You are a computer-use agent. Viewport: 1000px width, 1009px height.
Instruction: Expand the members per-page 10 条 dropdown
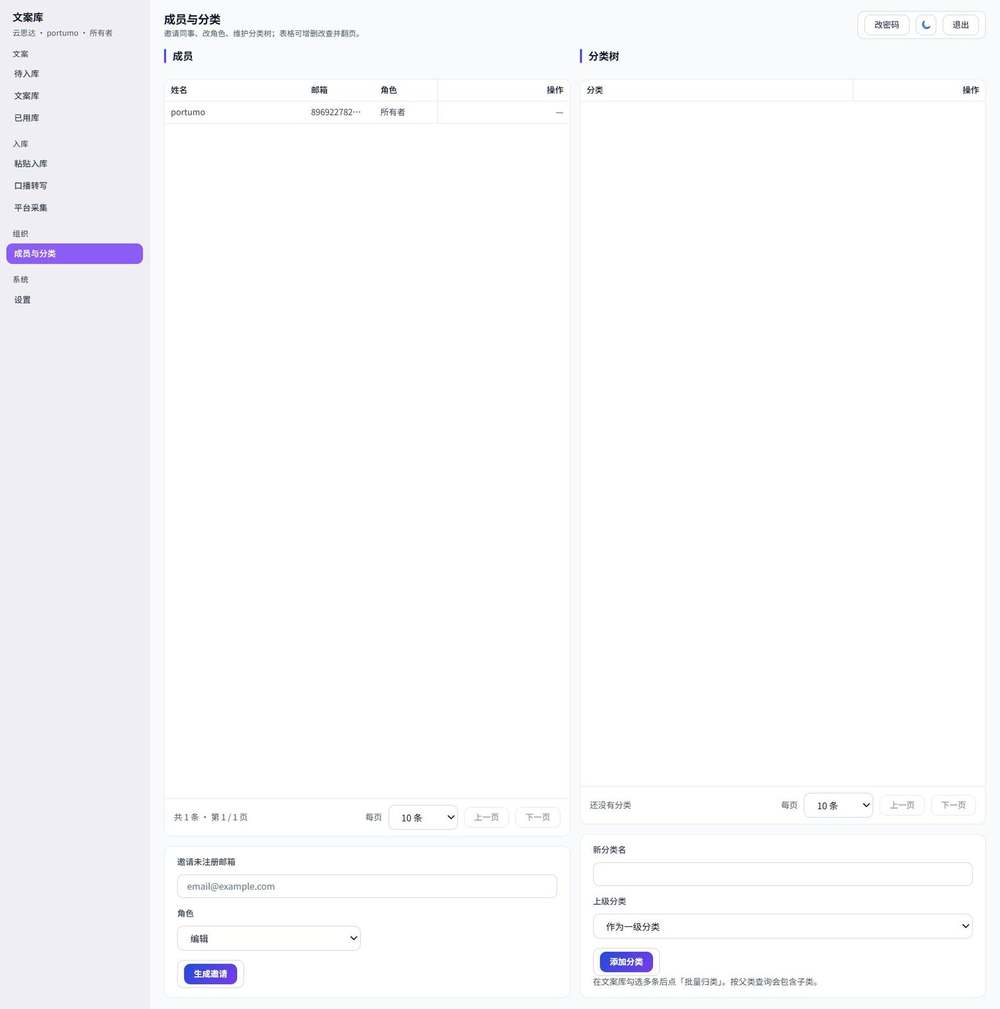(423, 817)
